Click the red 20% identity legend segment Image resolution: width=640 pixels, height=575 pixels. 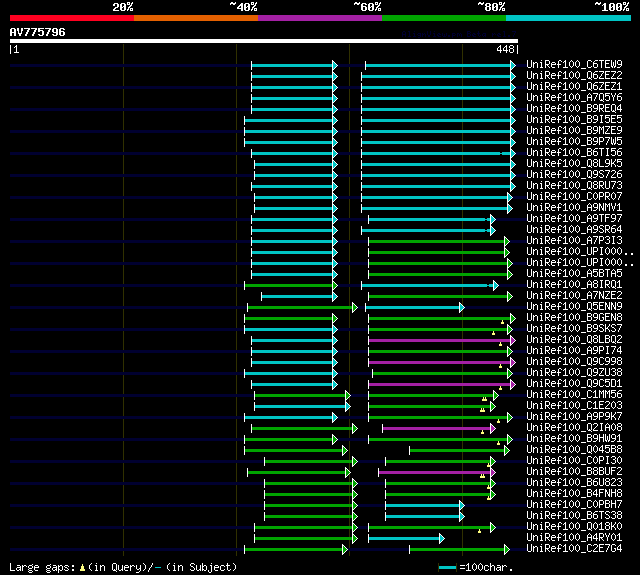click(x=72, y=18)
